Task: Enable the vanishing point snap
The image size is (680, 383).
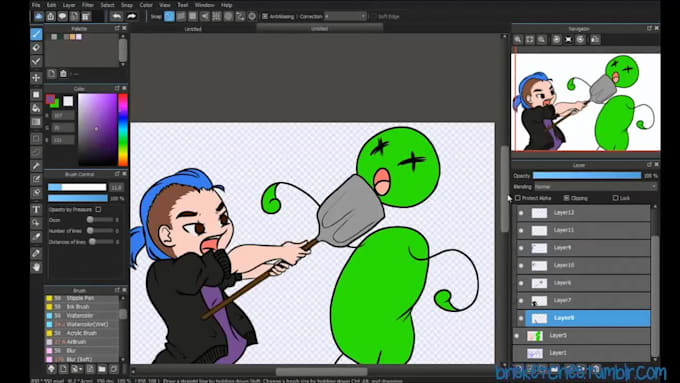Action: click(205, 16)
